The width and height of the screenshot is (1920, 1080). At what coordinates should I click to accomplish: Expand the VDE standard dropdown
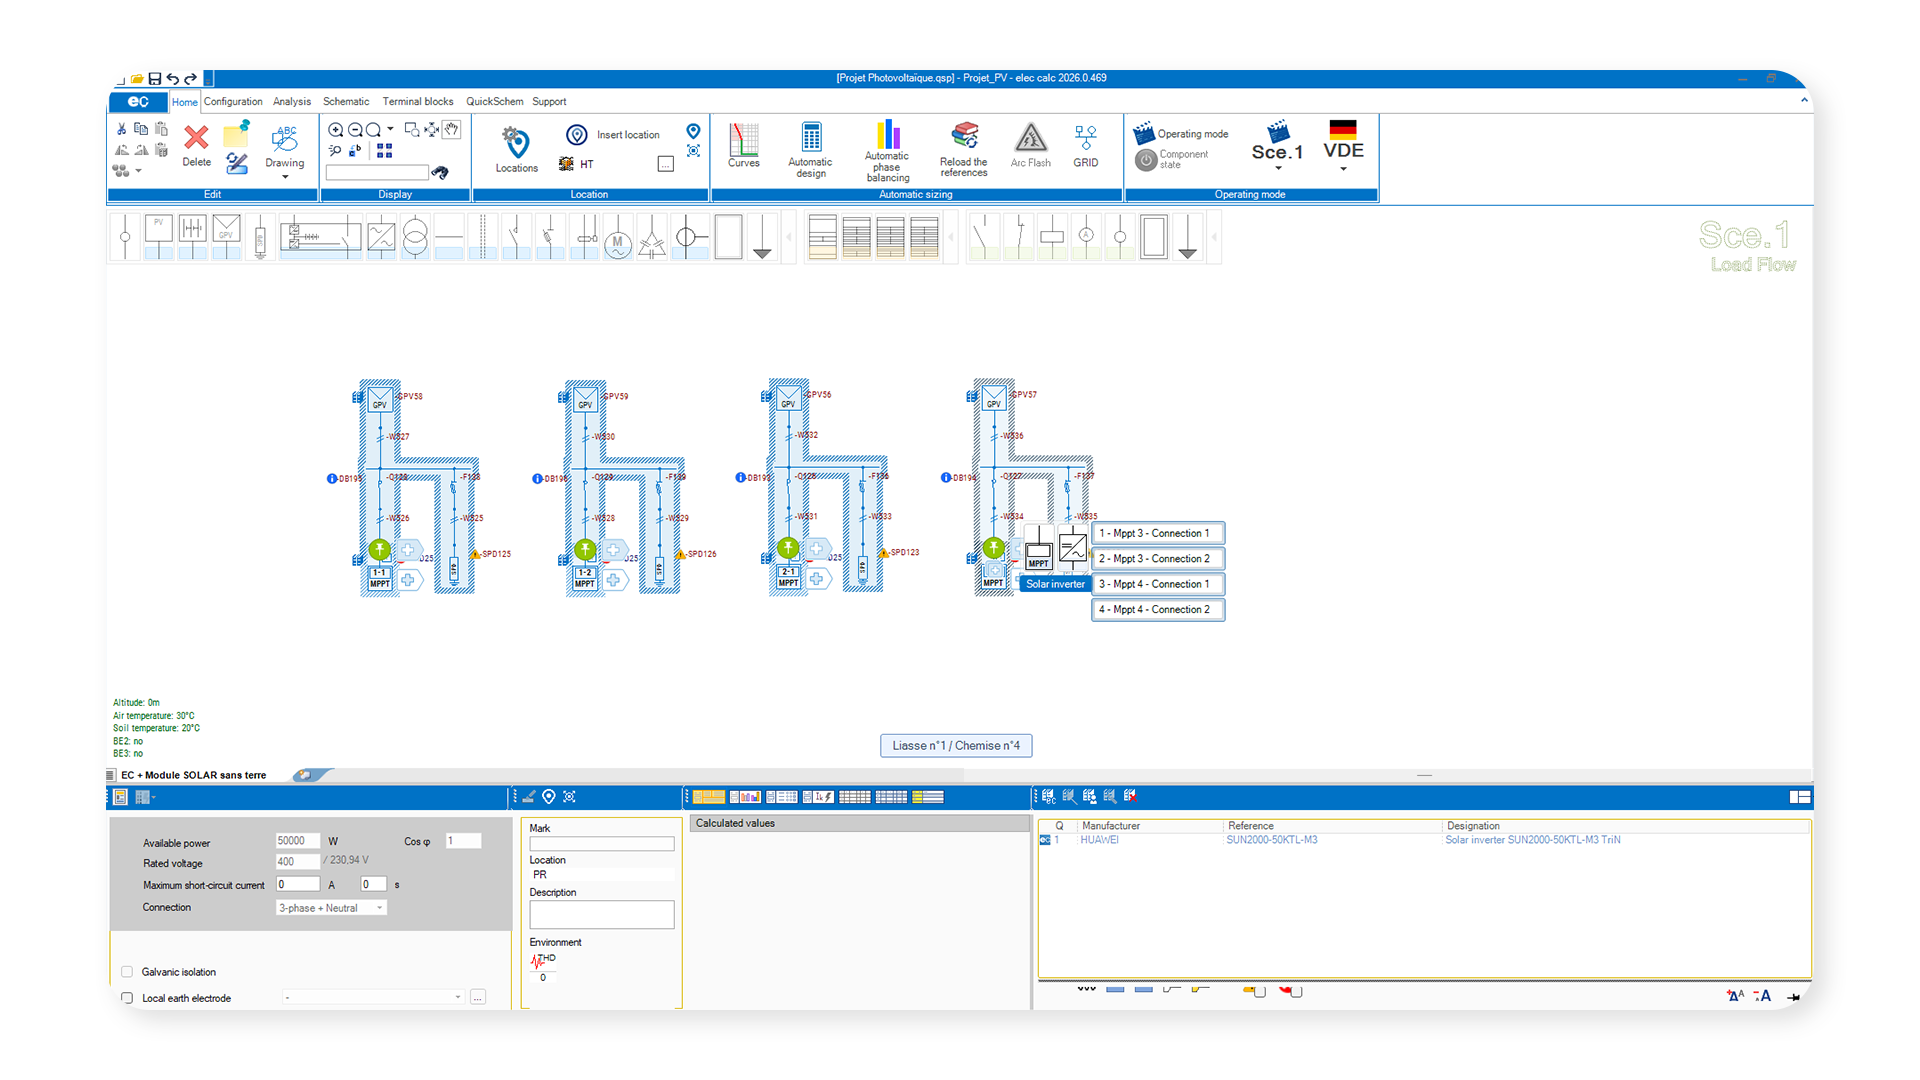pyautogui.click(x=1343, y=169)
